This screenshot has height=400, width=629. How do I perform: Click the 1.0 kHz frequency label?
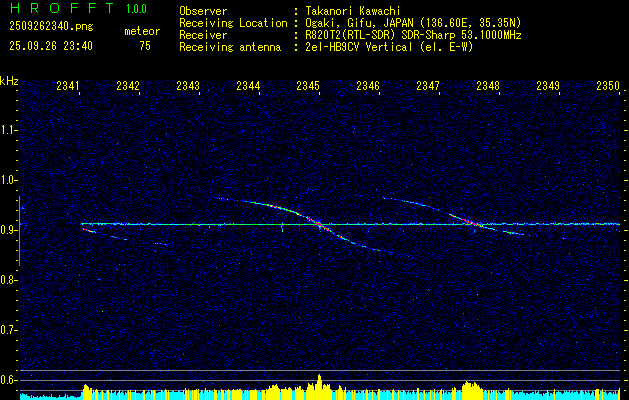pos(8,180)
